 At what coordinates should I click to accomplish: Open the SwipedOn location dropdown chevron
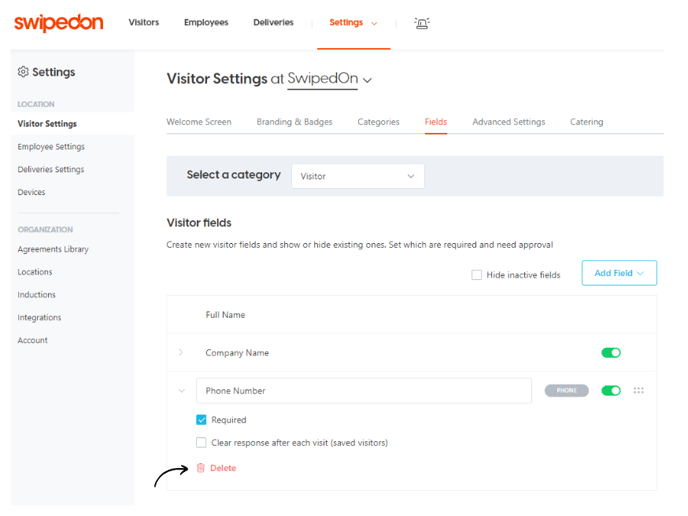click(x=368, y=80)
